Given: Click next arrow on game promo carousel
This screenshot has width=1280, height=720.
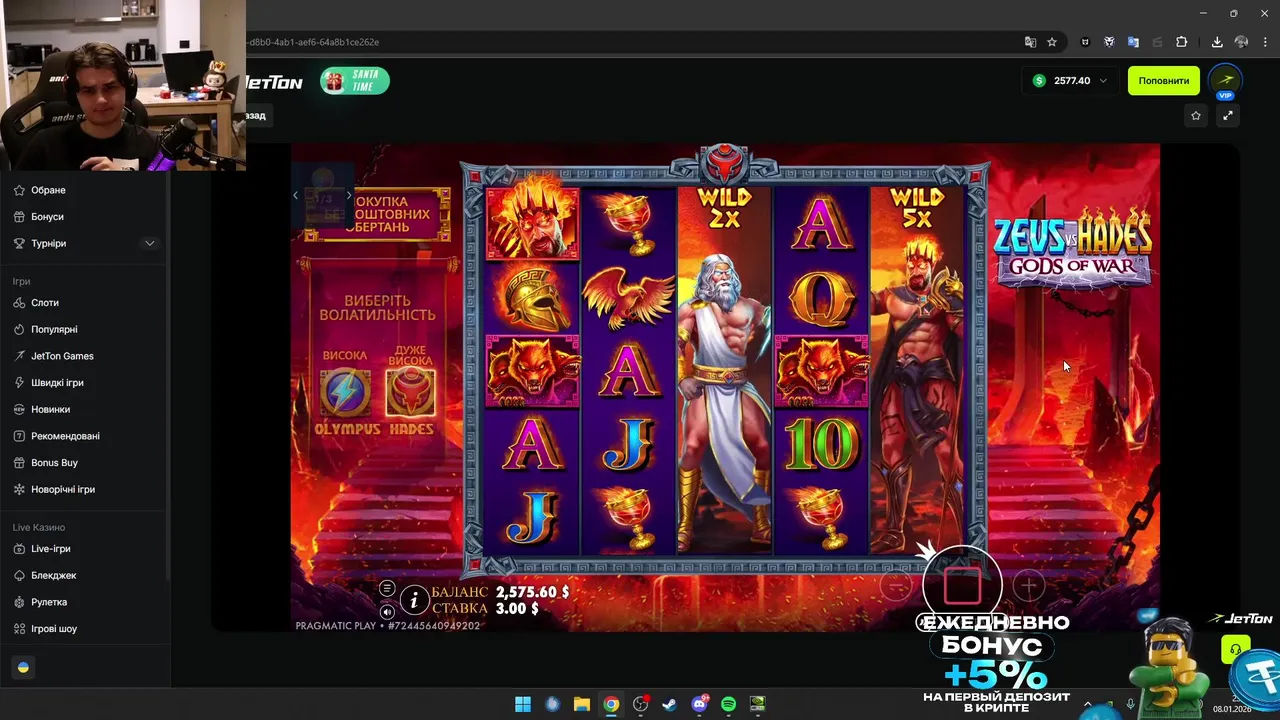Looking at the screenshot, I should point(349,195).
